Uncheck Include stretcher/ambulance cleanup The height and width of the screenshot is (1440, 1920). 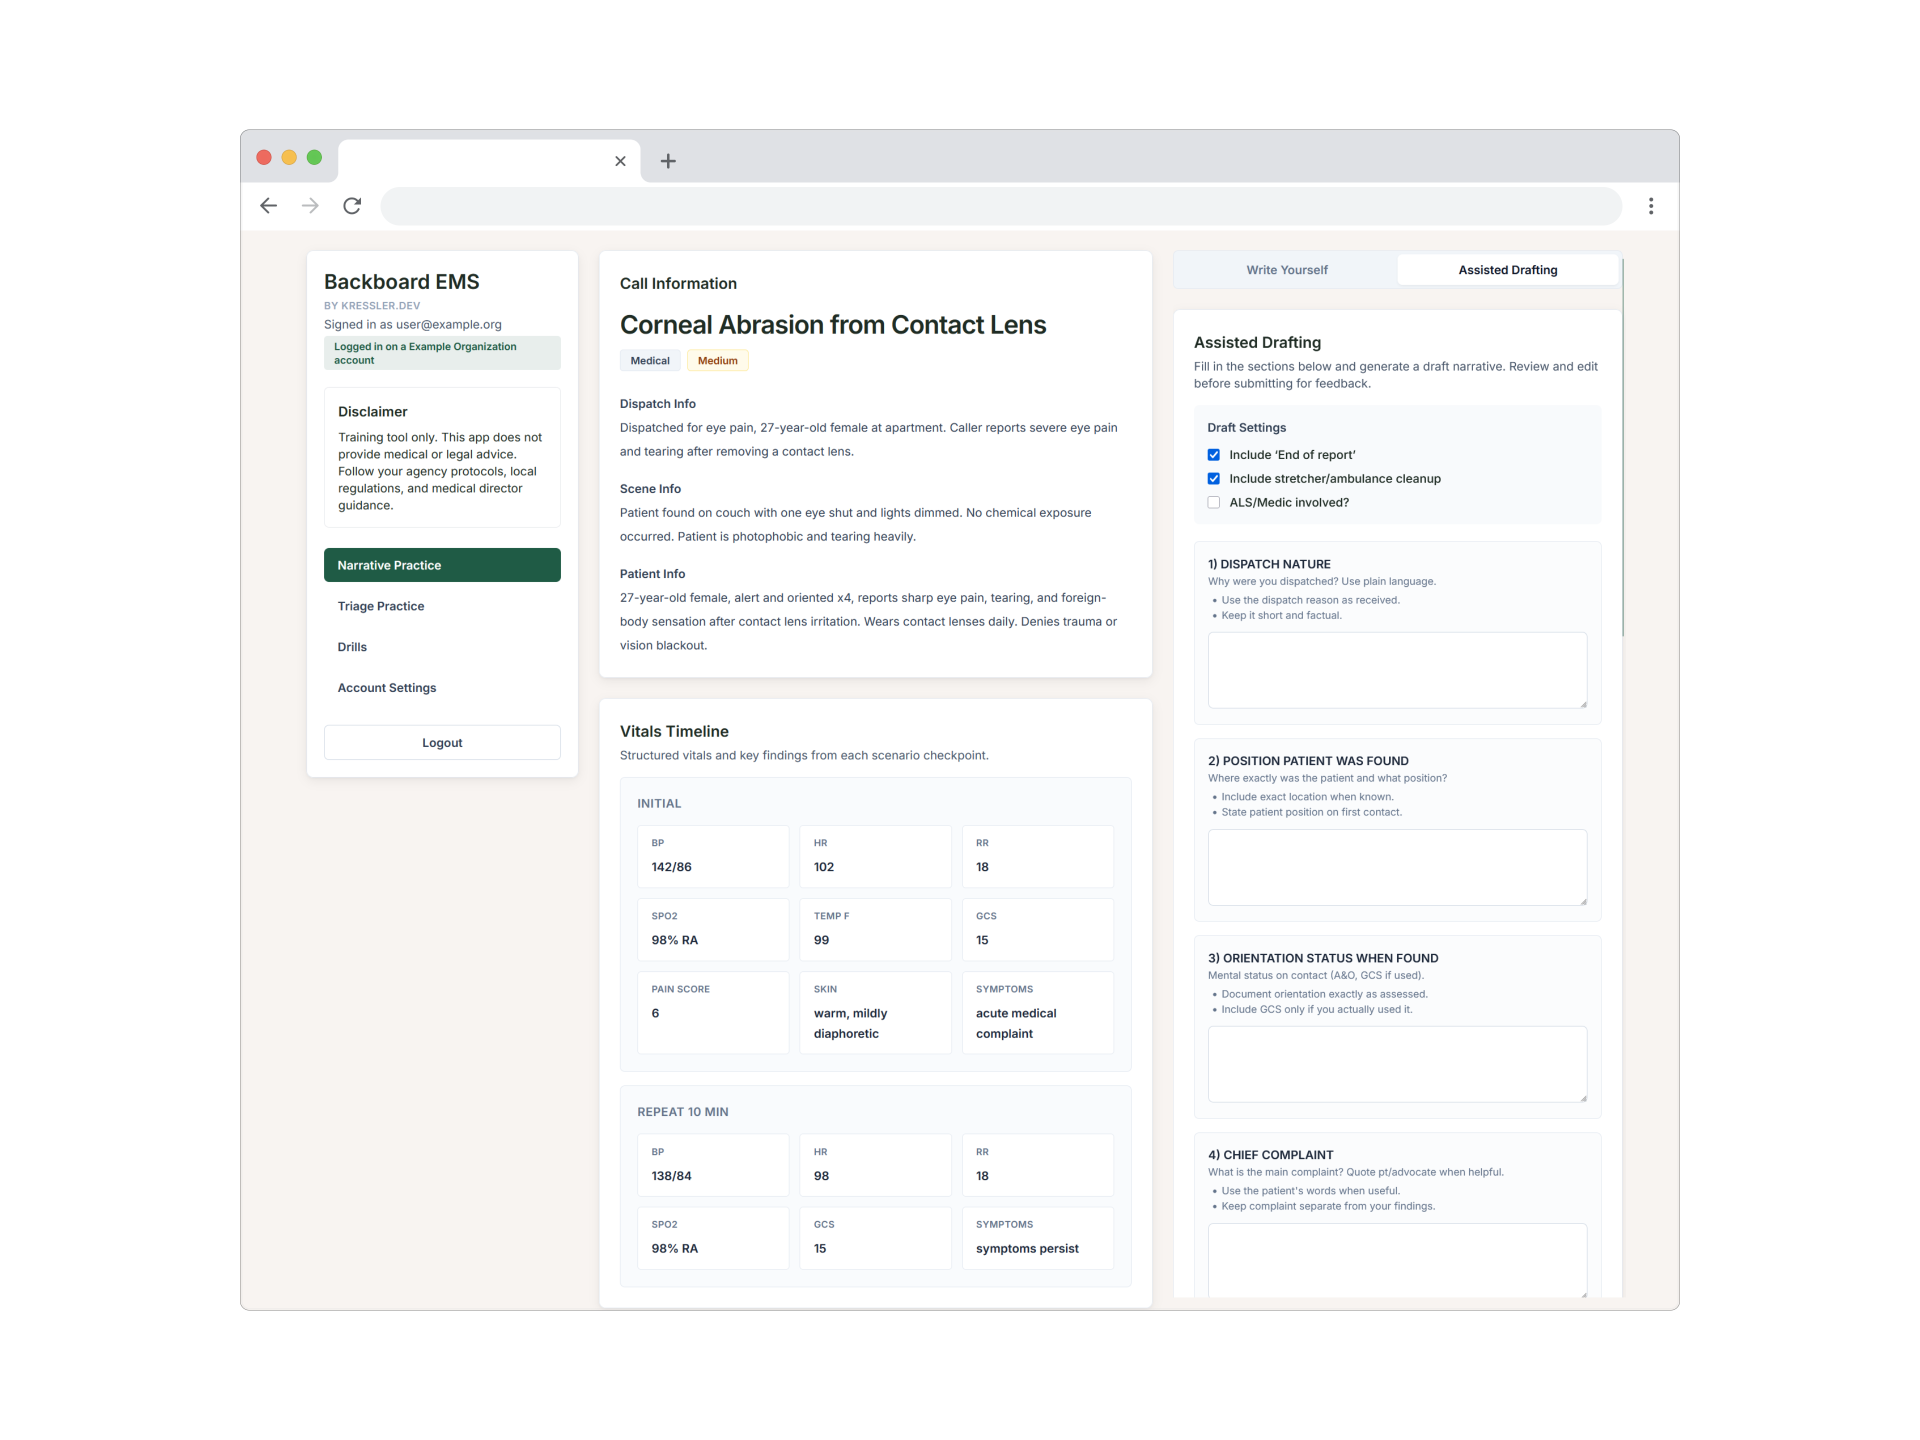pyautogui.click(x=1213, y=479)
